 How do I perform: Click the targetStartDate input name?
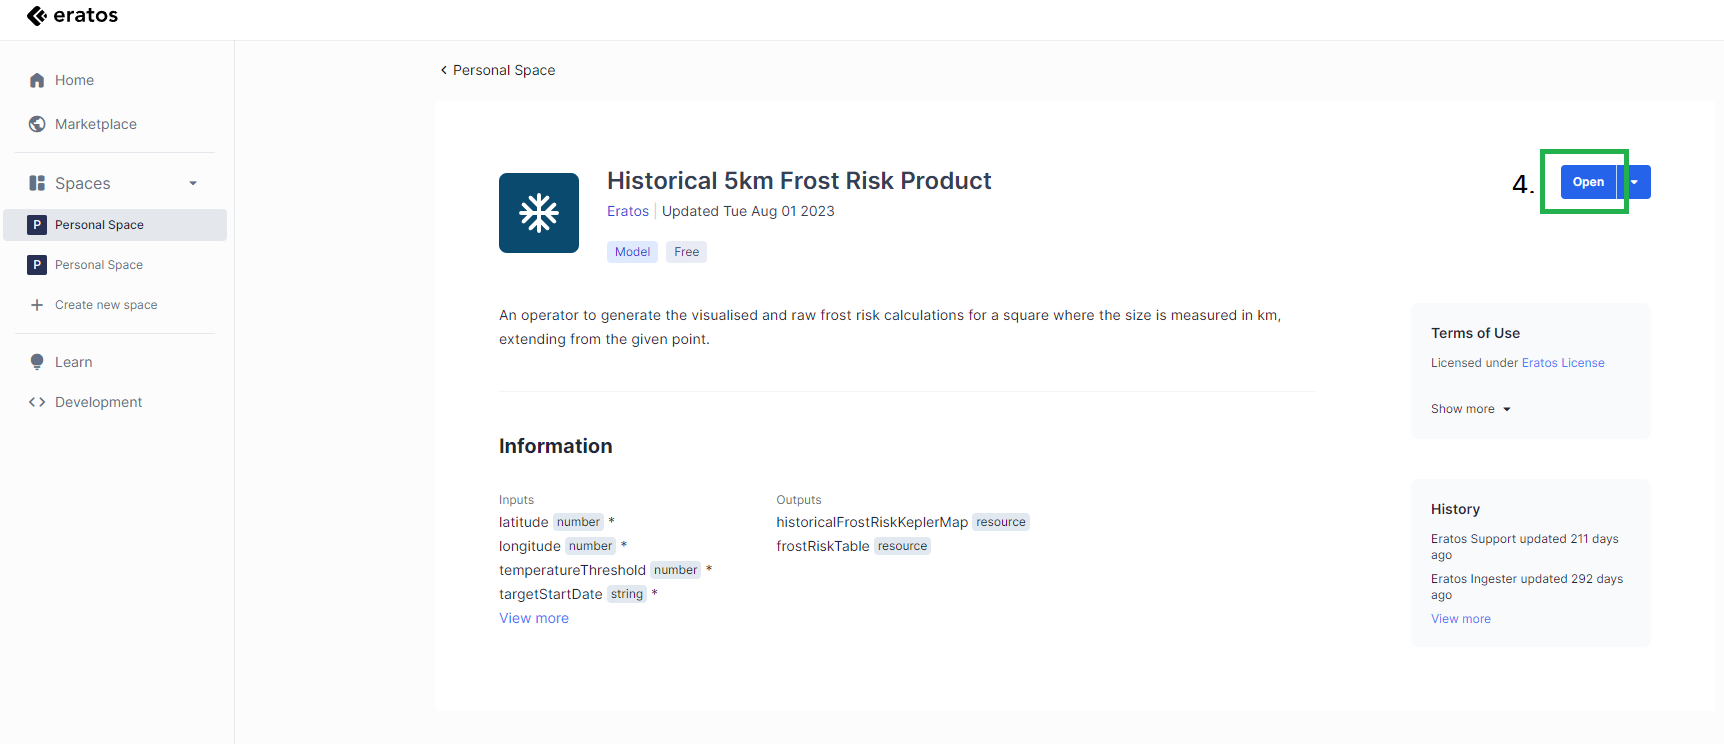[551, 594]
